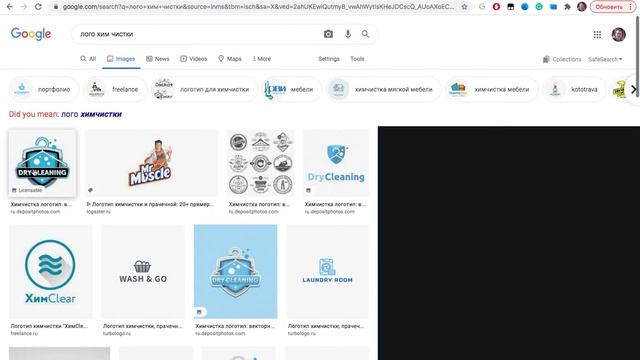Bookmark this page with the star icon
The width and height of the screenshot is (640, 360).
464,7
